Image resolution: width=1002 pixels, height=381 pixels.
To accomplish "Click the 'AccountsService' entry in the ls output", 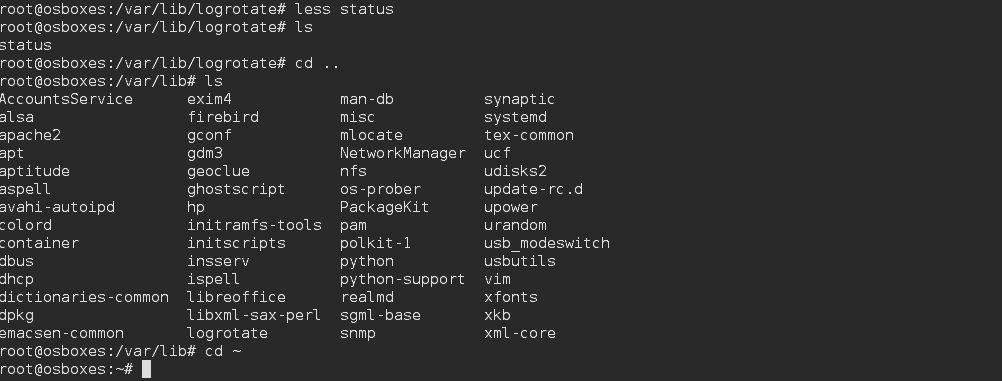I will point(66,99).
